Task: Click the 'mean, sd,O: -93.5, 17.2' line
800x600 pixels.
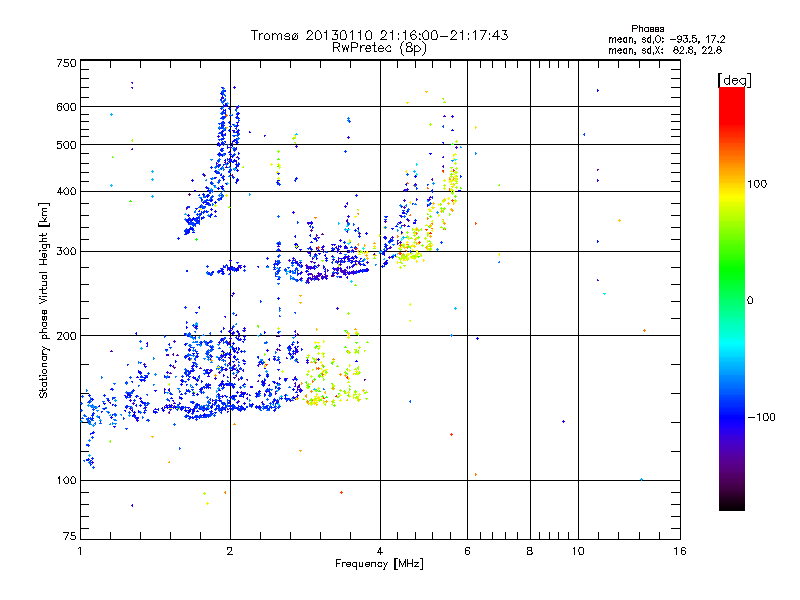Action: 666,39
